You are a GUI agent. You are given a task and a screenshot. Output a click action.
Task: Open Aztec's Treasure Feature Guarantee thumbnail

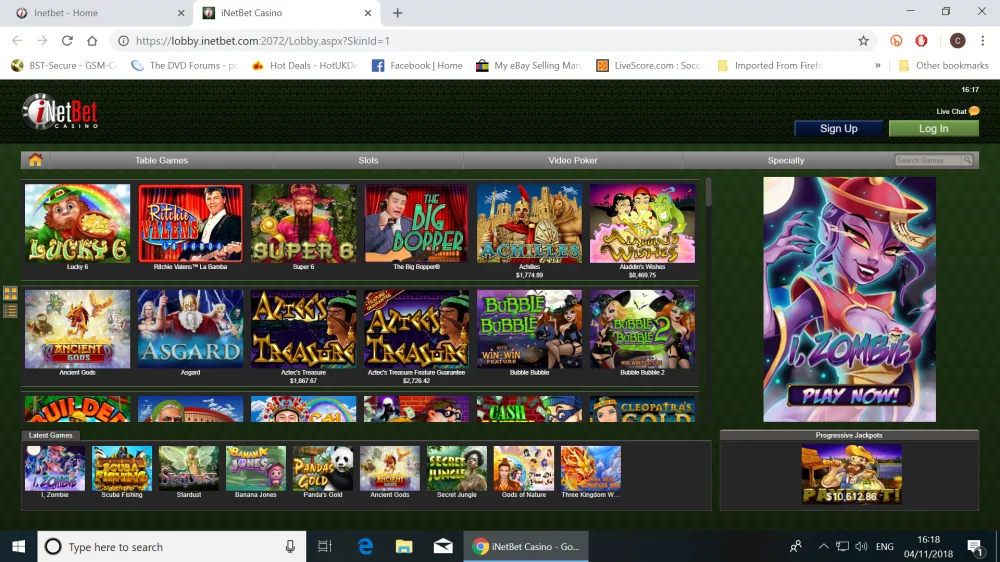416,329
